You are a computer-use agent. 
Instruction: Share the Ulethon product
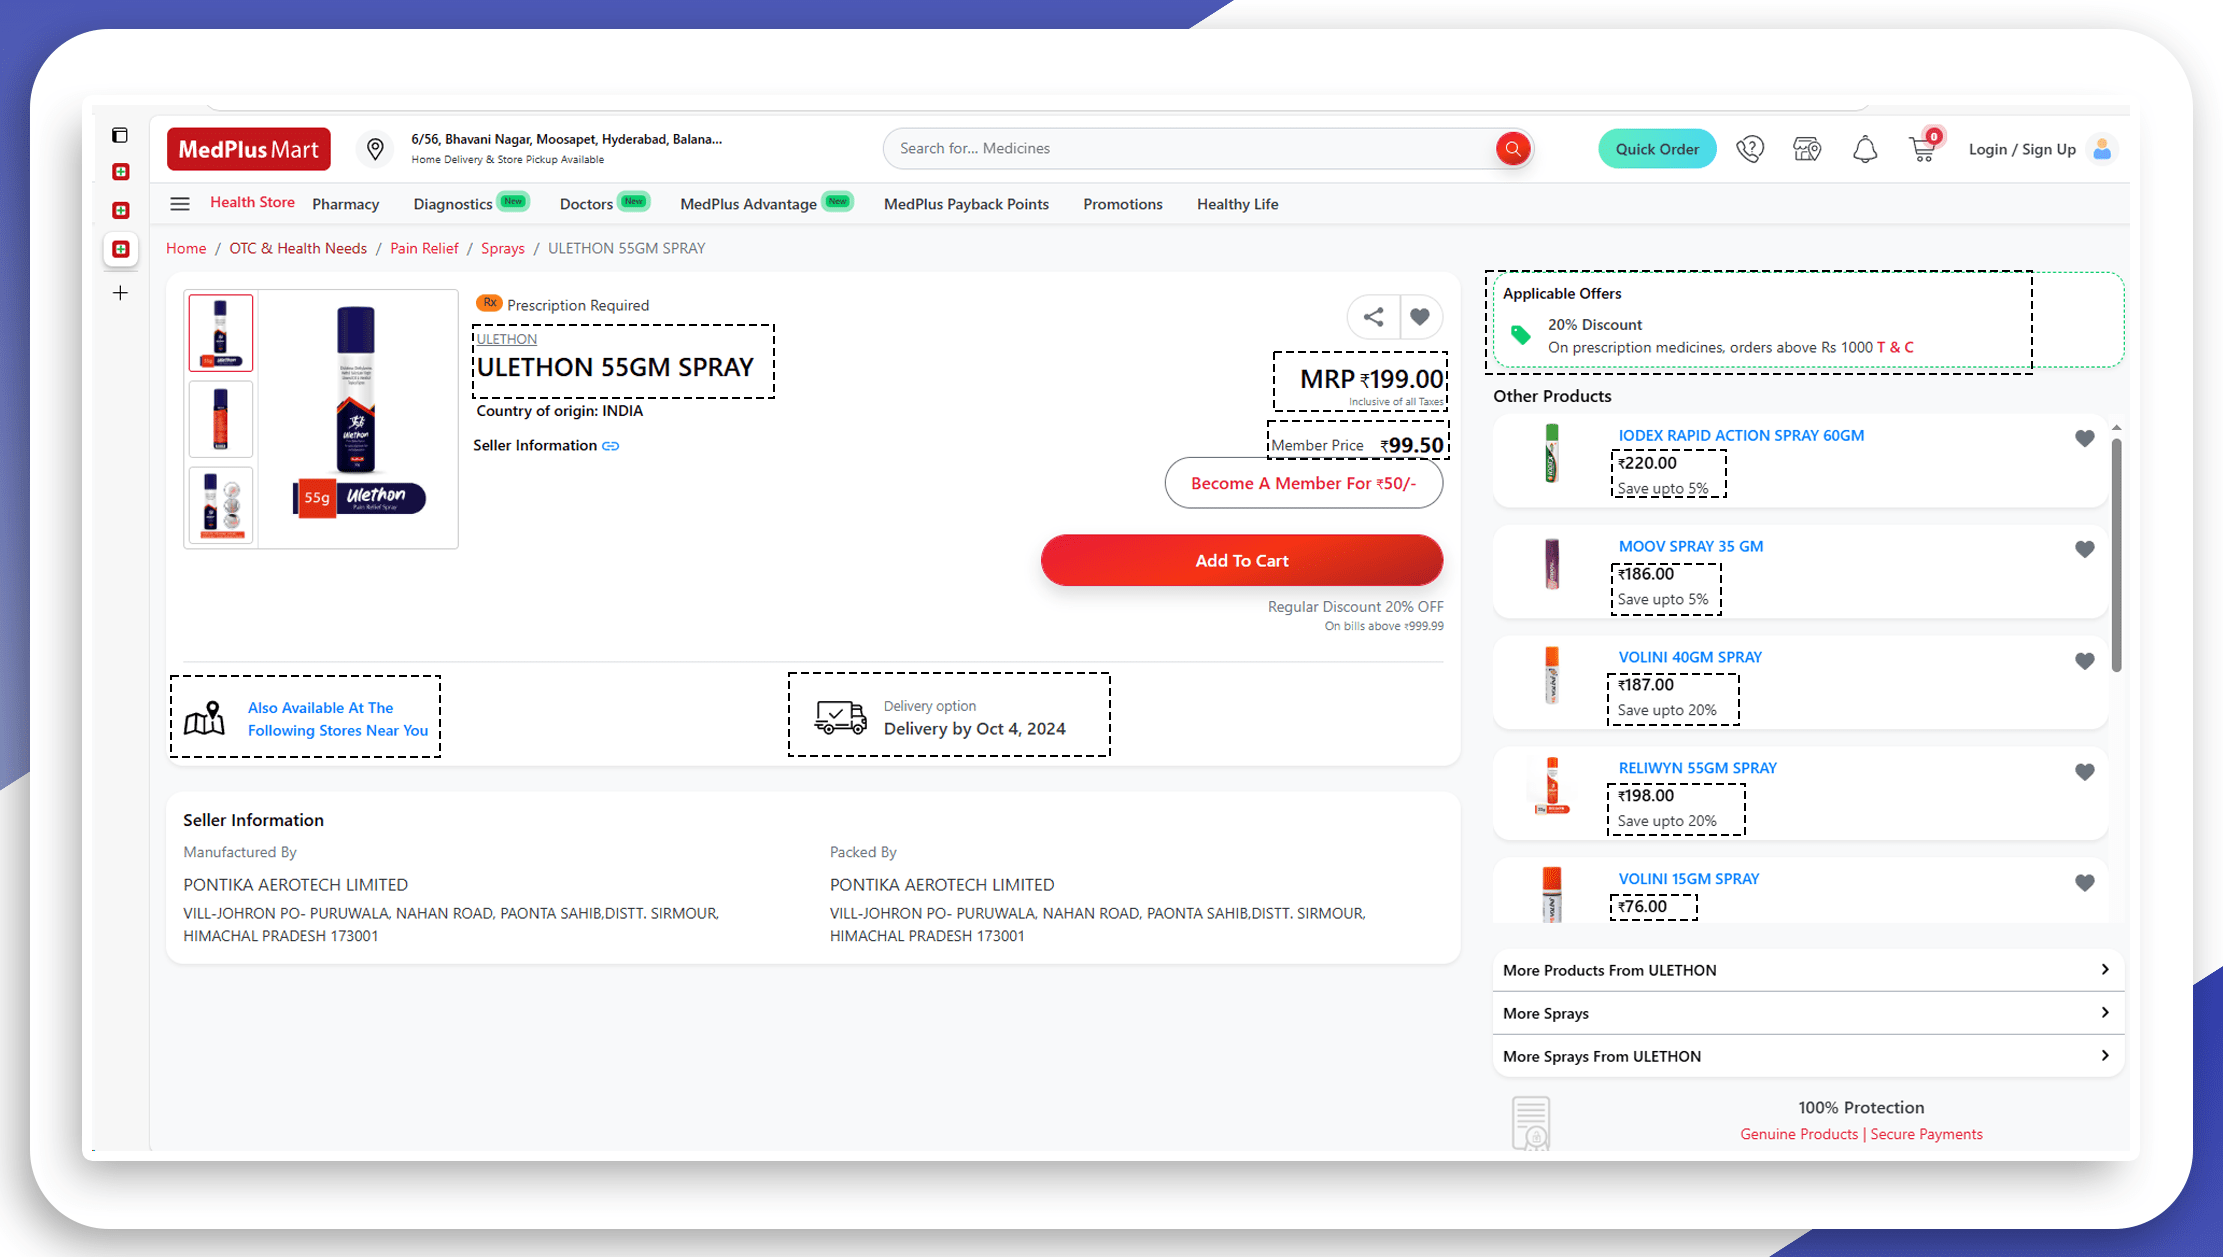click(x=1374, y=317)
